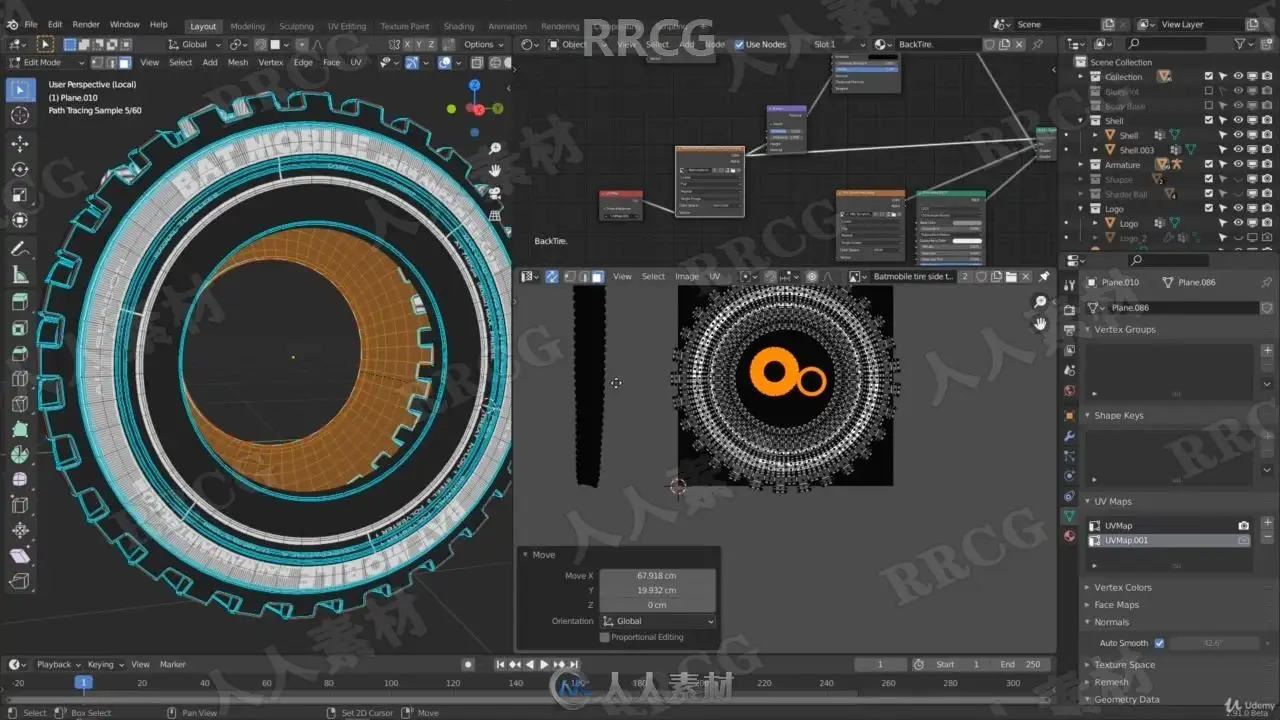Hide the Logo collection with eye icon
Viewport: 1280px width, 720px height.
(x=1238, y=209)
